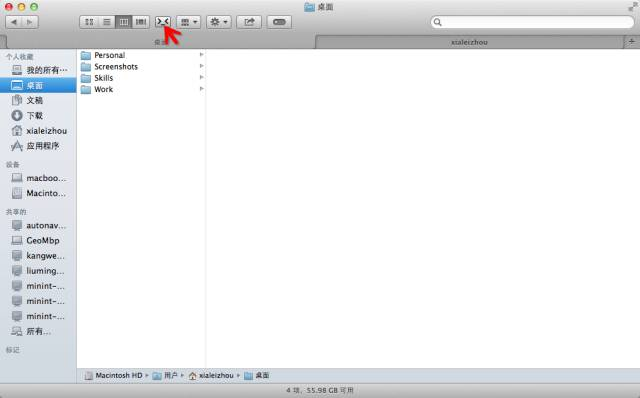
Task: Click the 个人收藏 sidebar section header
Action: tap(20, 57)
